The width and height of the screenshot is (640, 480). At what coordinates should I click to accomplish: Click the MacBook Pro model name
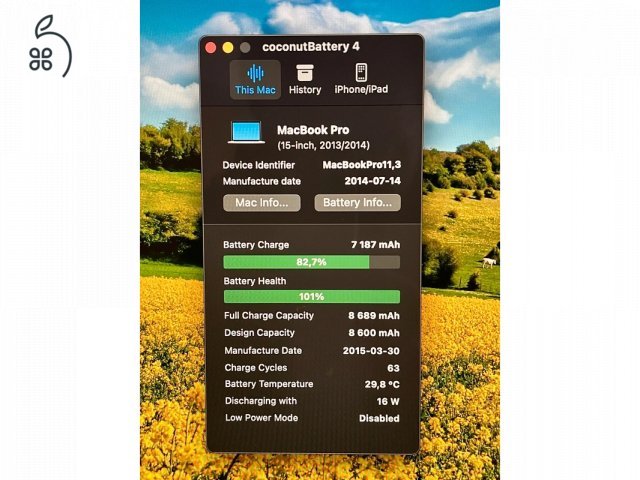coord(313,130)
